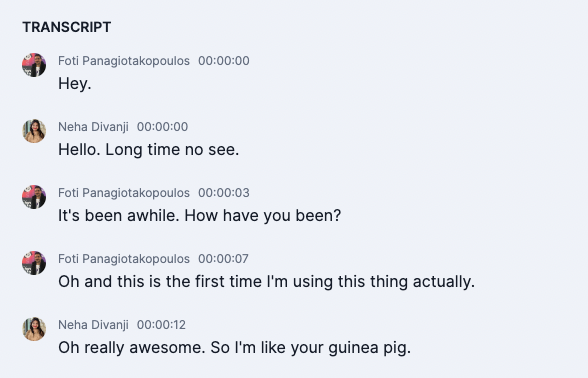Screen dimensions: 588x378
Task: Click the transcript line "Hey."
Action: pyautogui.click(x=75, y=83)
